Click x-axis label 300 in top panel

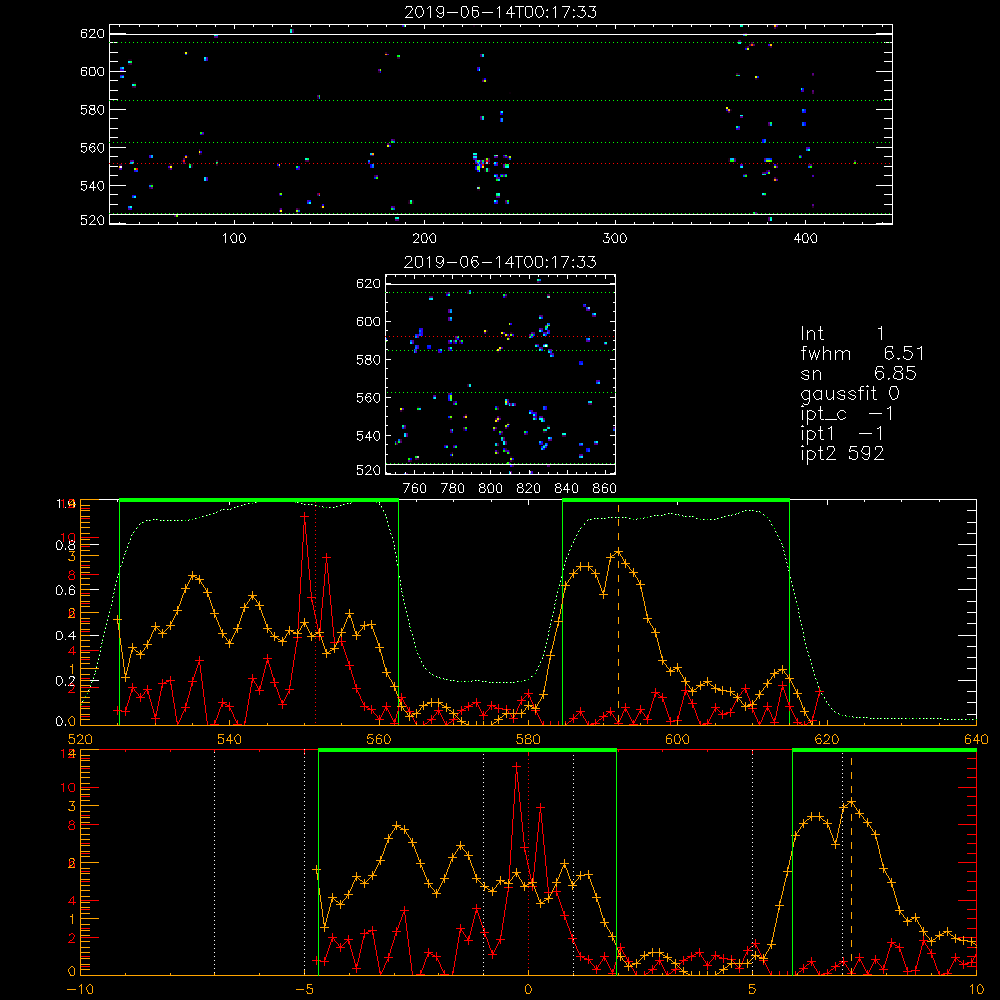(x=615, y=239)
